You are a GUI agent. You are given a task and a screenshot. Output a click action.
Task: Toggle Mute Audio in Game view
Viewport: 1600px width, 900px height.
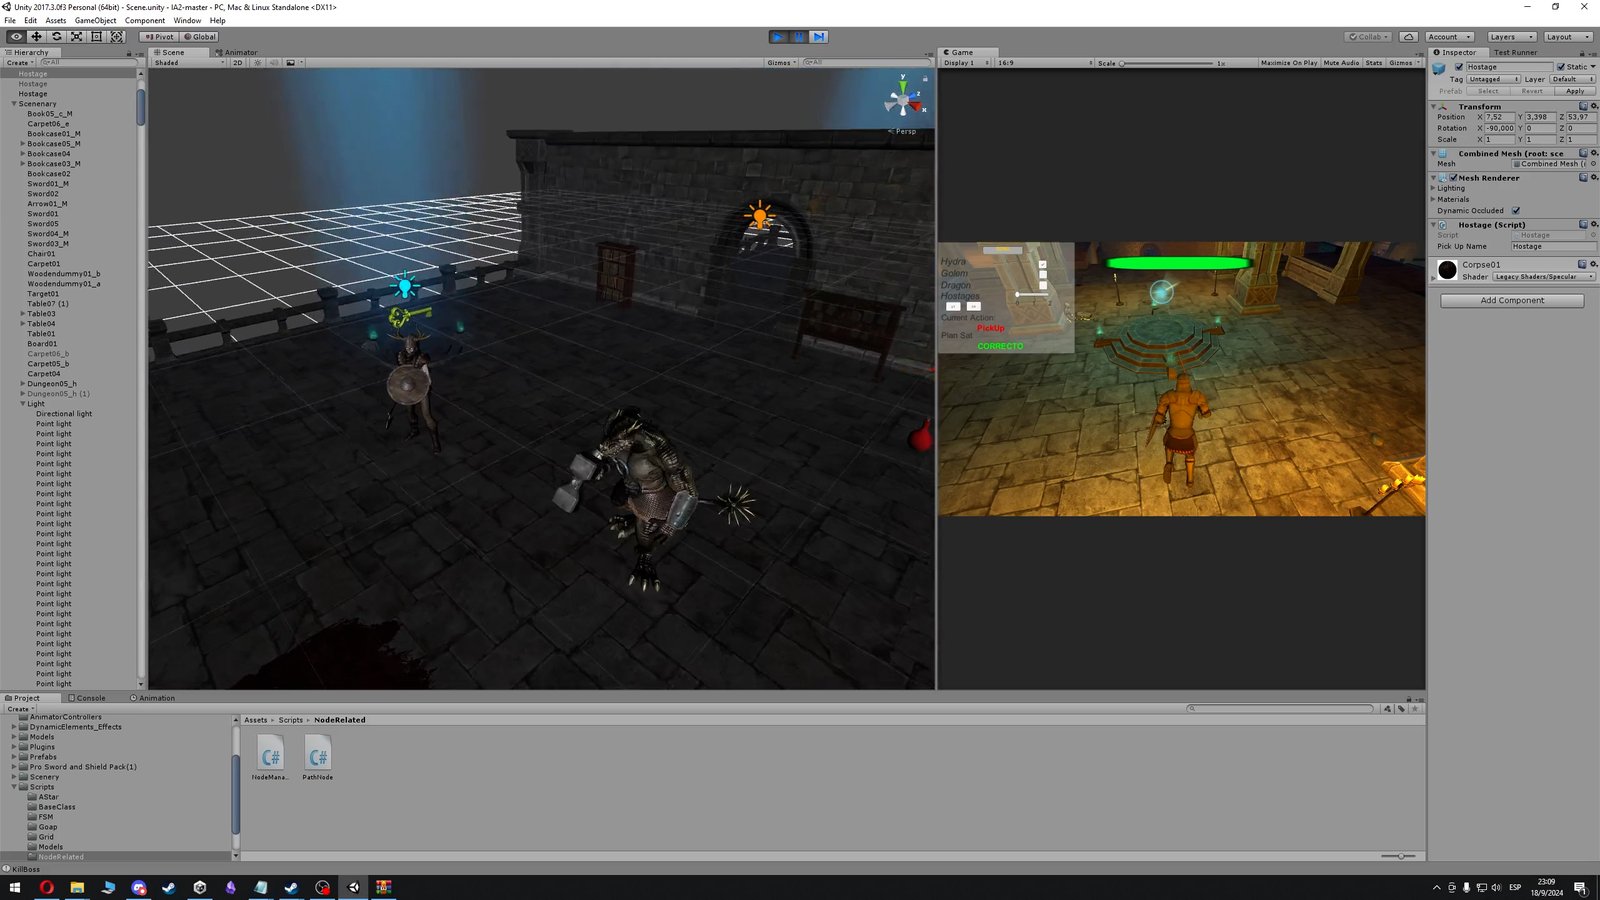click(1341, 63)
